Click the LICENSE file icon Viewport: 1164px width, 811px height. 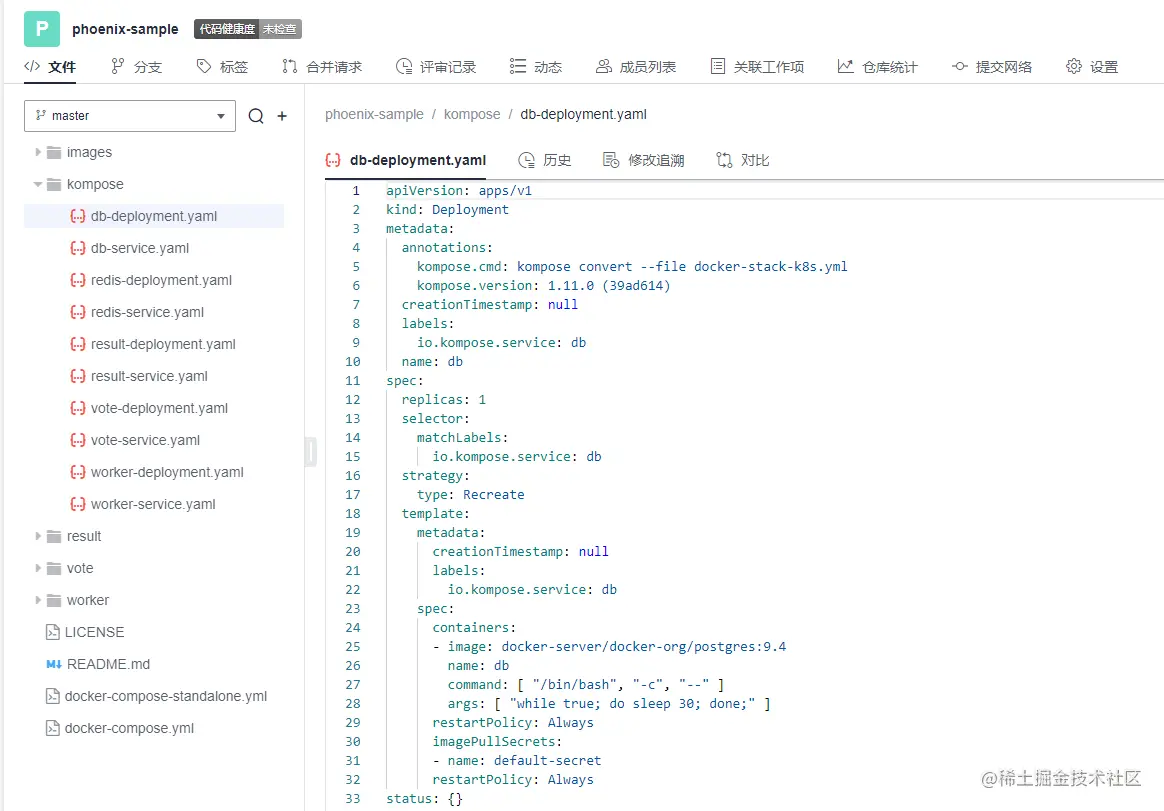click(x=53, y=632)
